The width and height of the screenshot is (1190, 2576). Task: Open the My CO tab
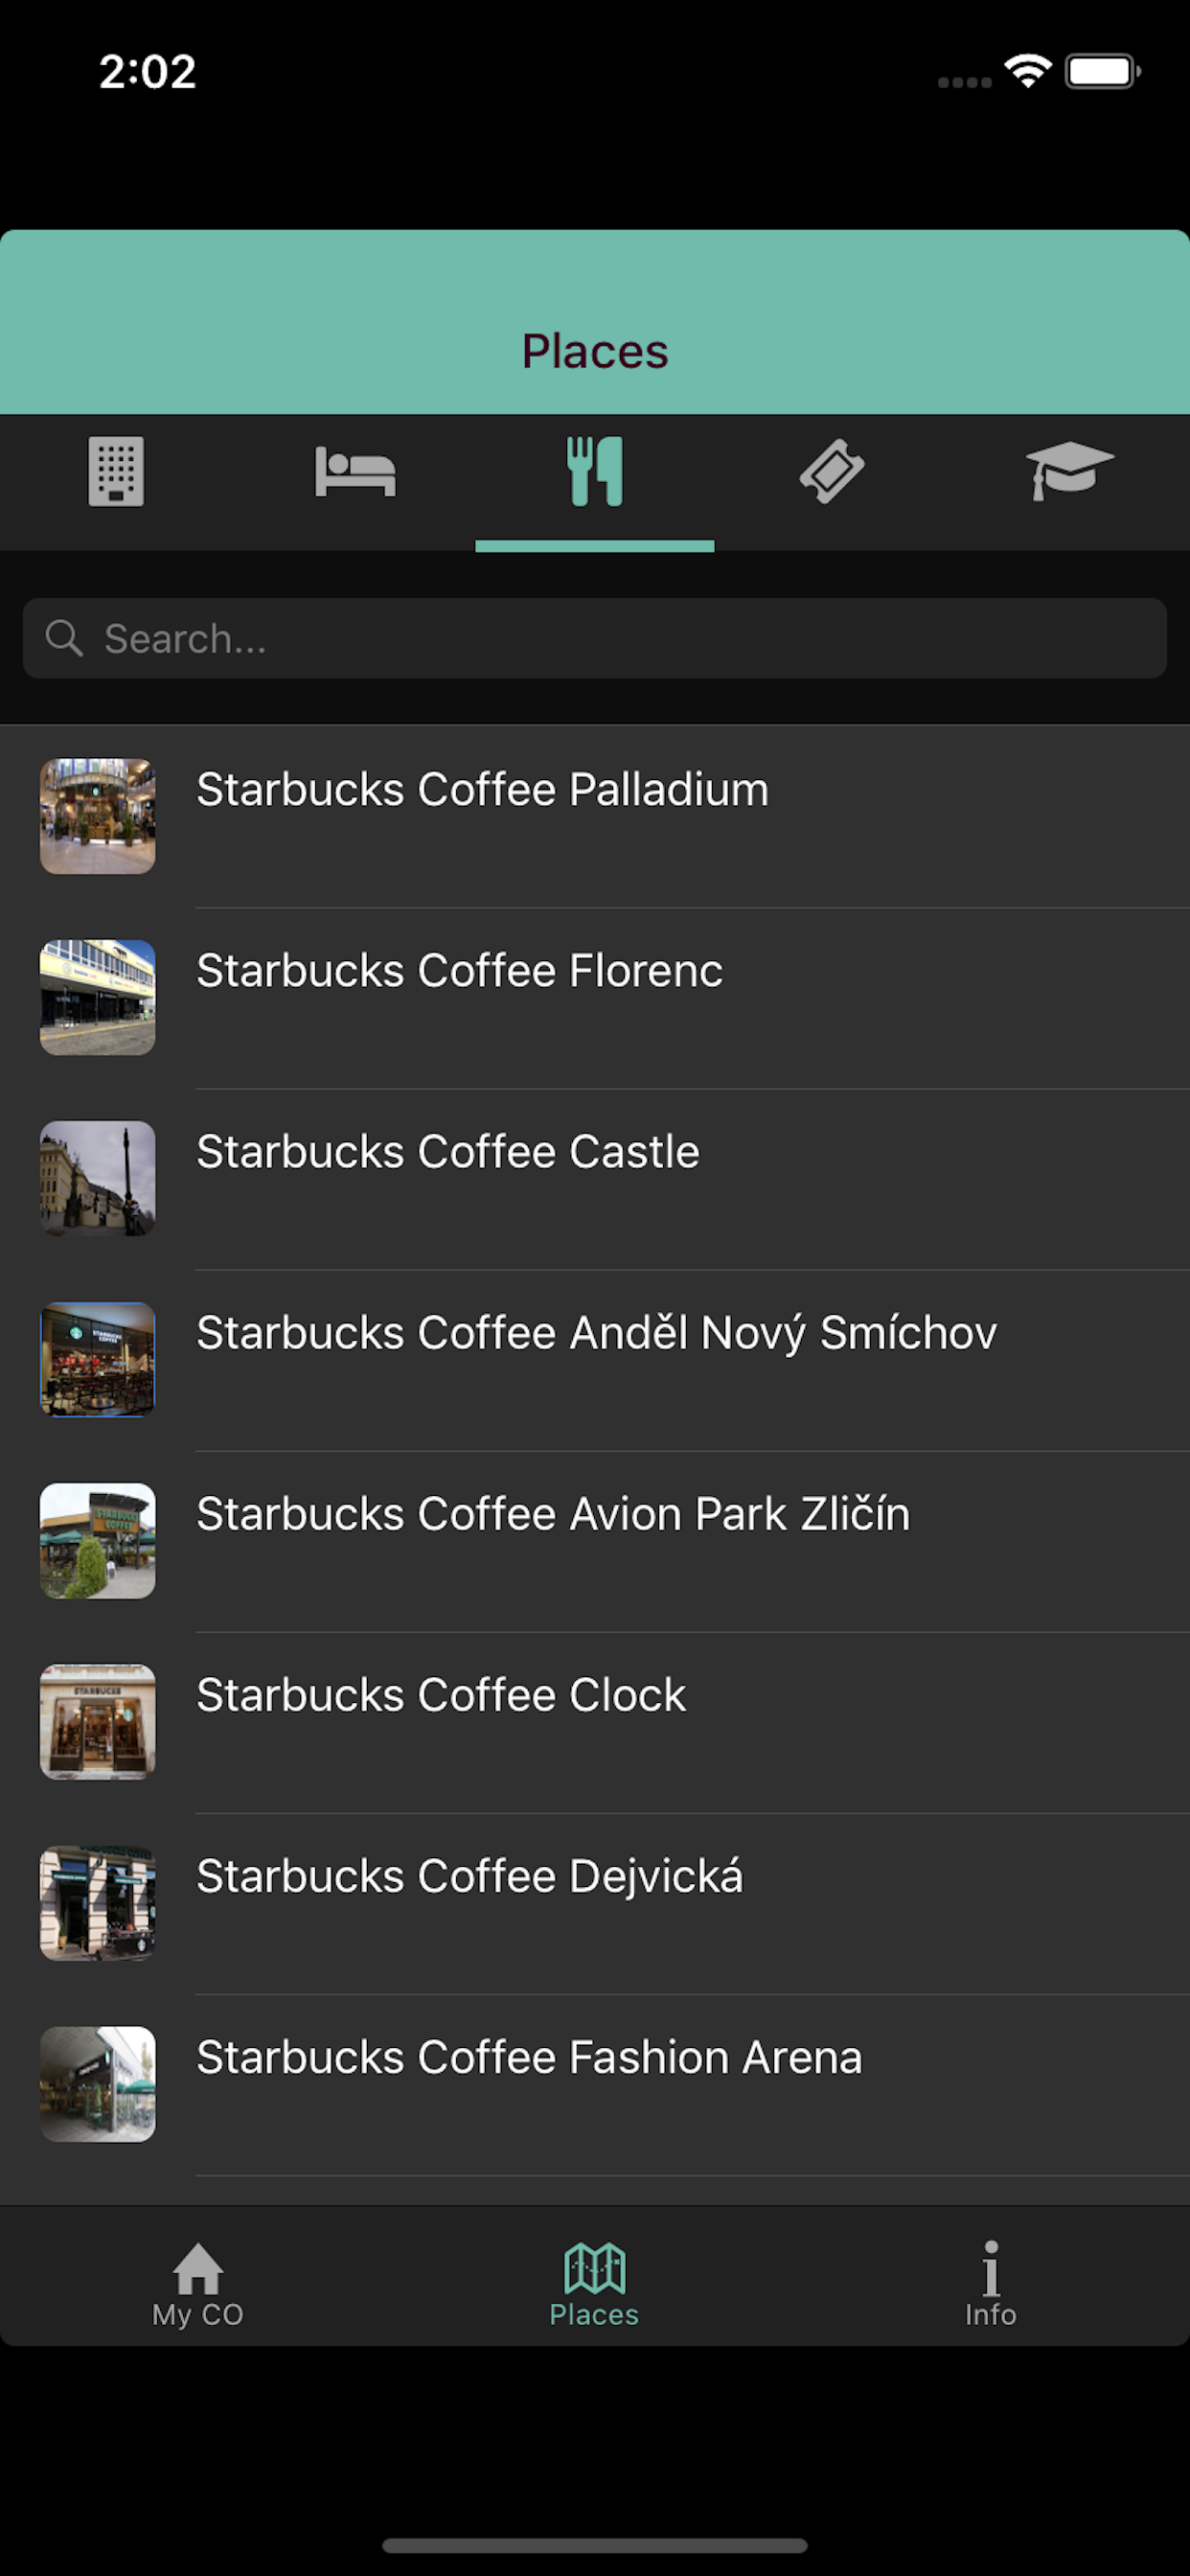point(198,2285)
